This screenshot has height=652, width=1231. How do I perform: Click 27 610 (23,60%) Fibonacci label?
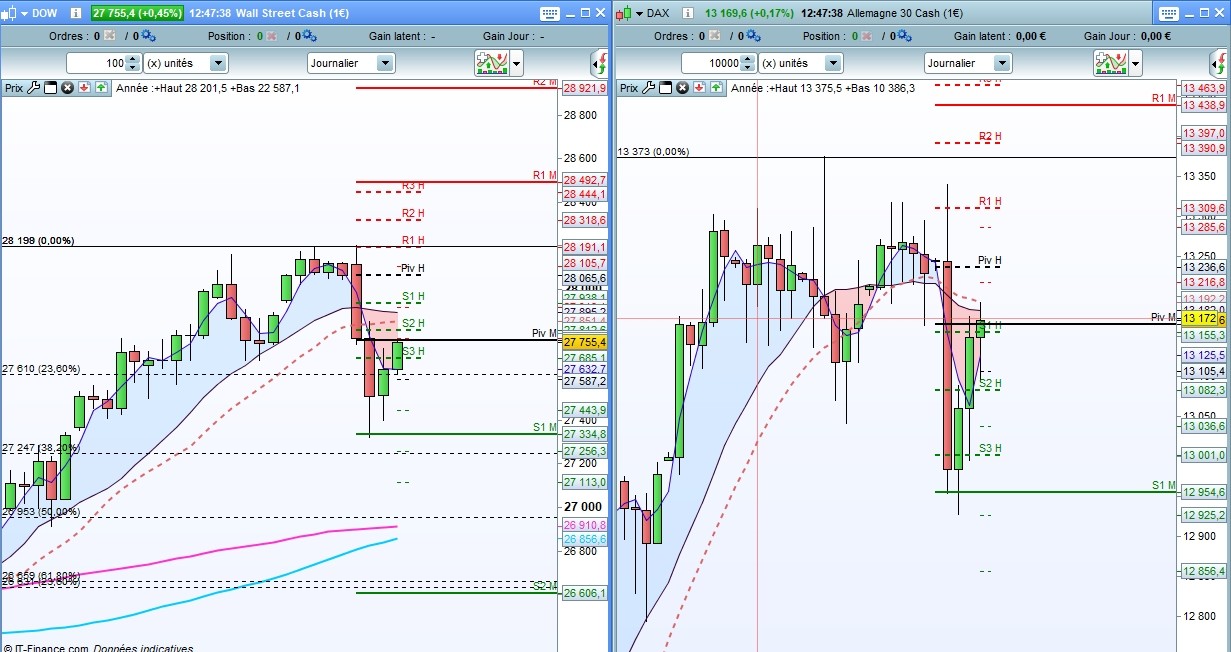[41, 369]
